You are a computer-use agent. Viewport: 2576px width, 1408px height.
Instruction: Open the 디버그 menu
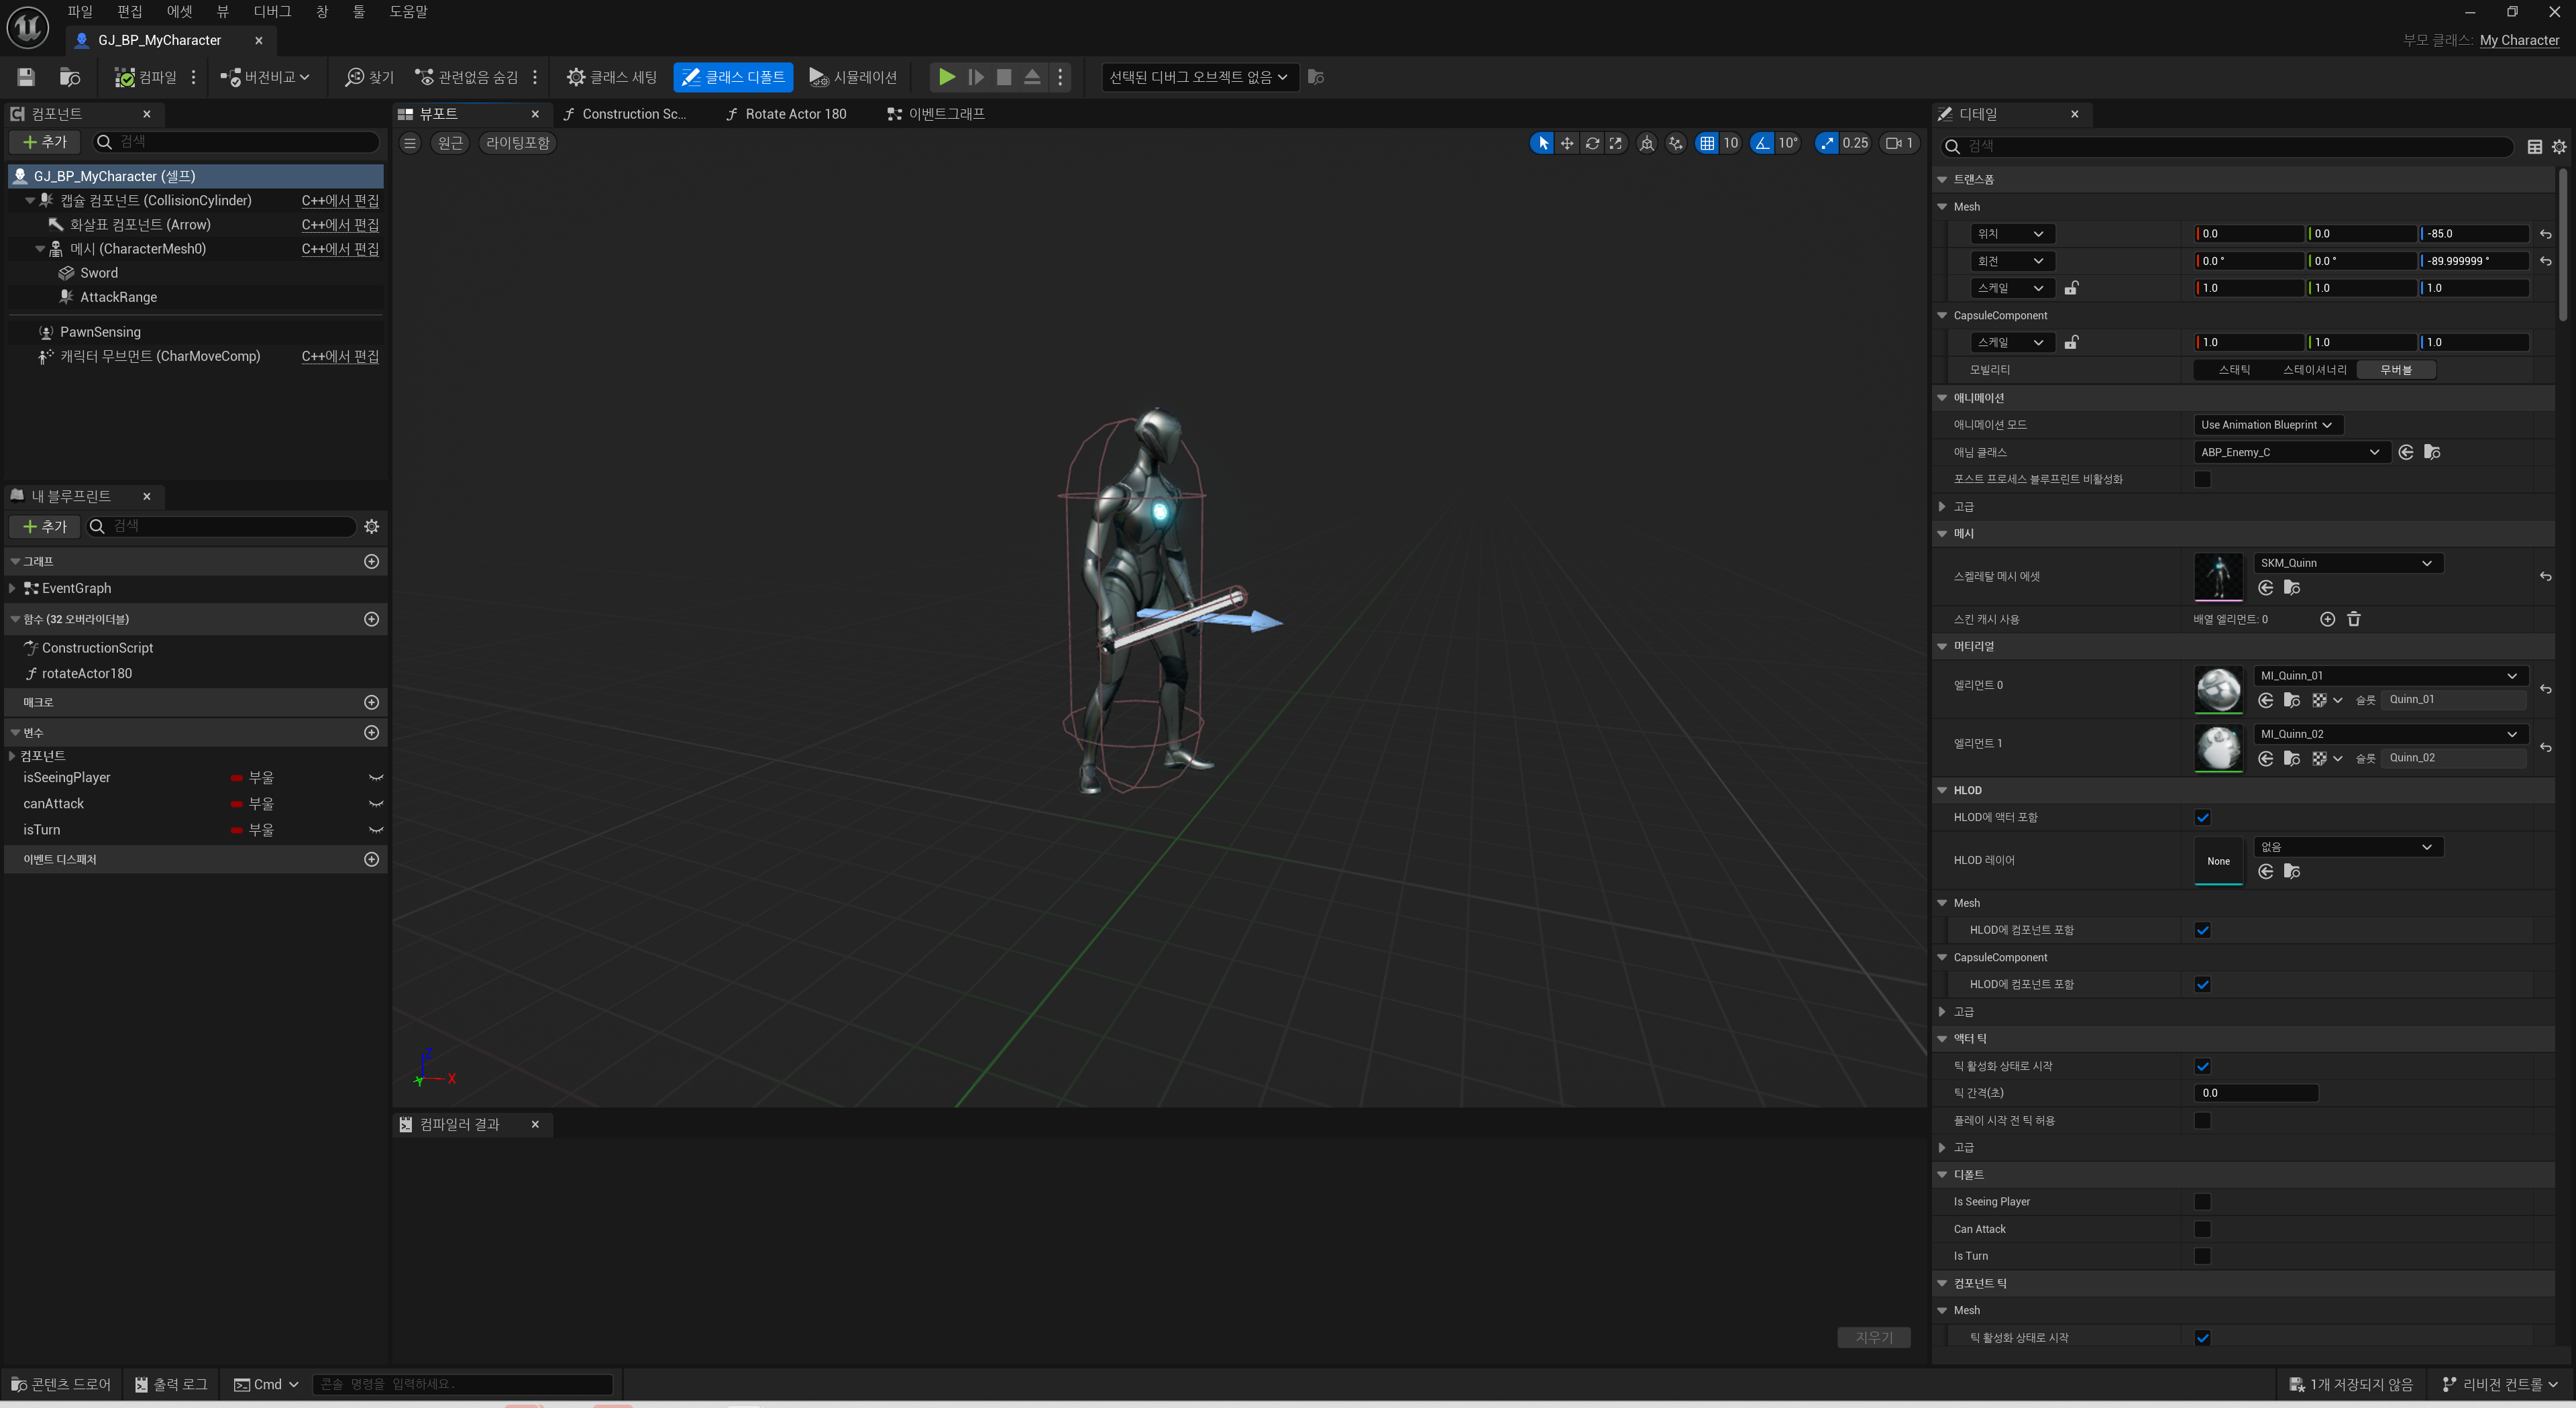coord(271,11)
